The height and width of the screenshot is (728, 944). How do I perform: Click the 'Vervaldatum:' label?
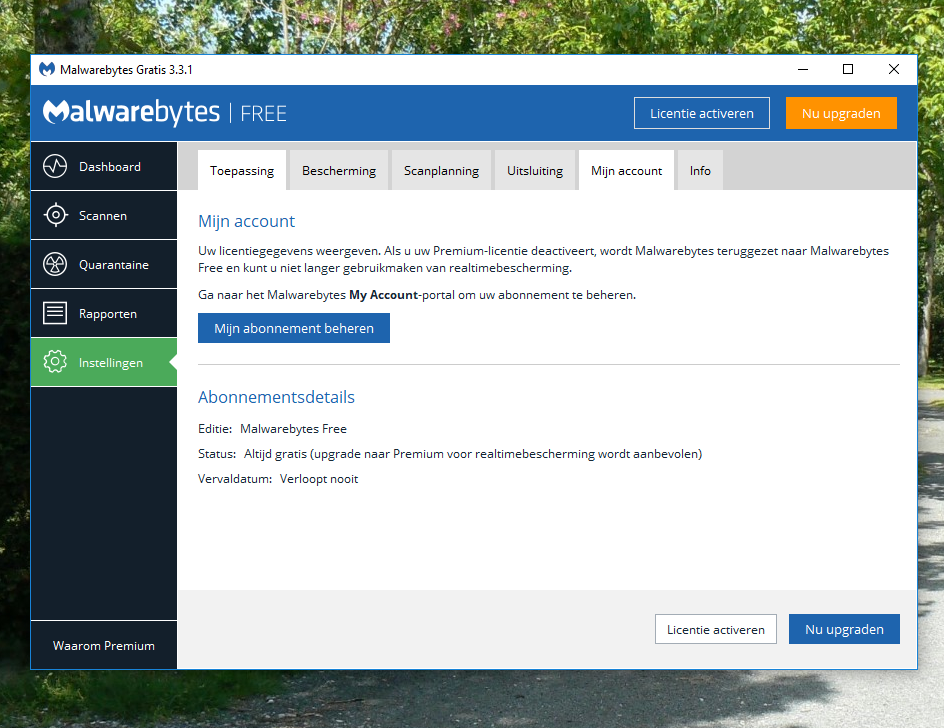coord(235,479)
